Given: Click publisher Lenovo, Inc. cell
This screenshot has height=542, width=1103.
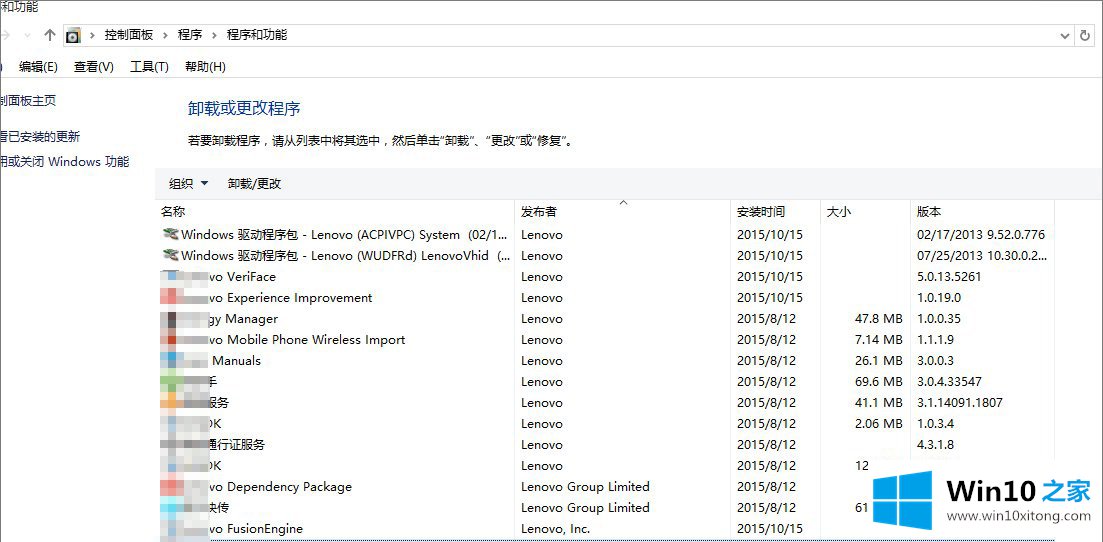Looking at the screenshot, I should 556,529.
